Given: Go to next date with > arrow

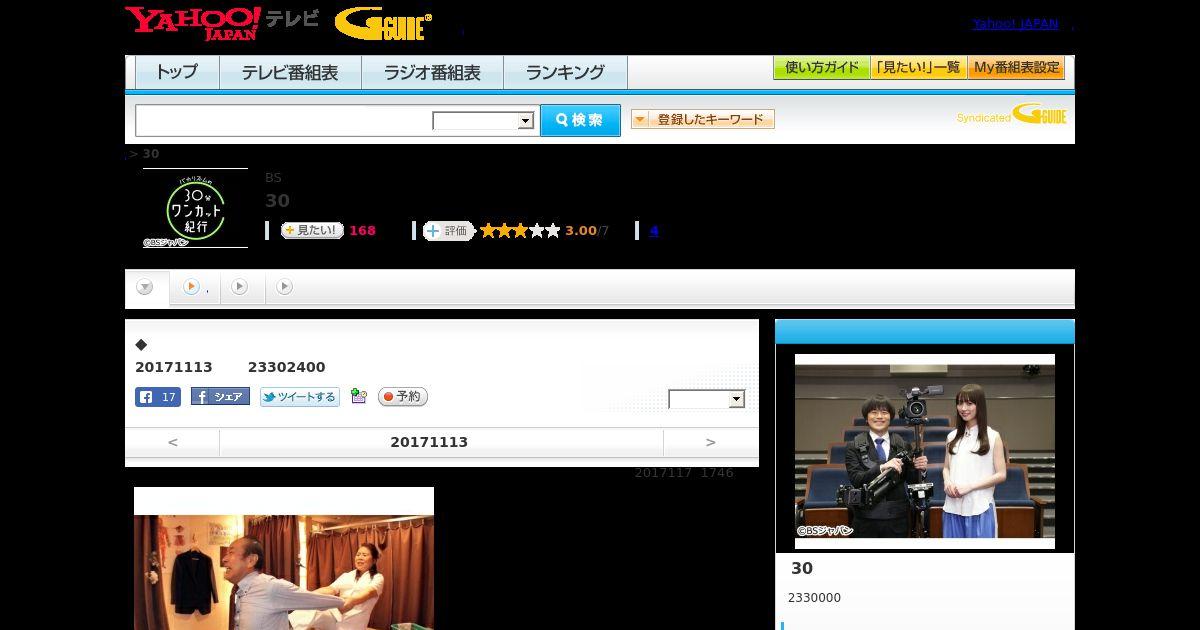Looking at the screenshot, I should [x=711, y=442].
